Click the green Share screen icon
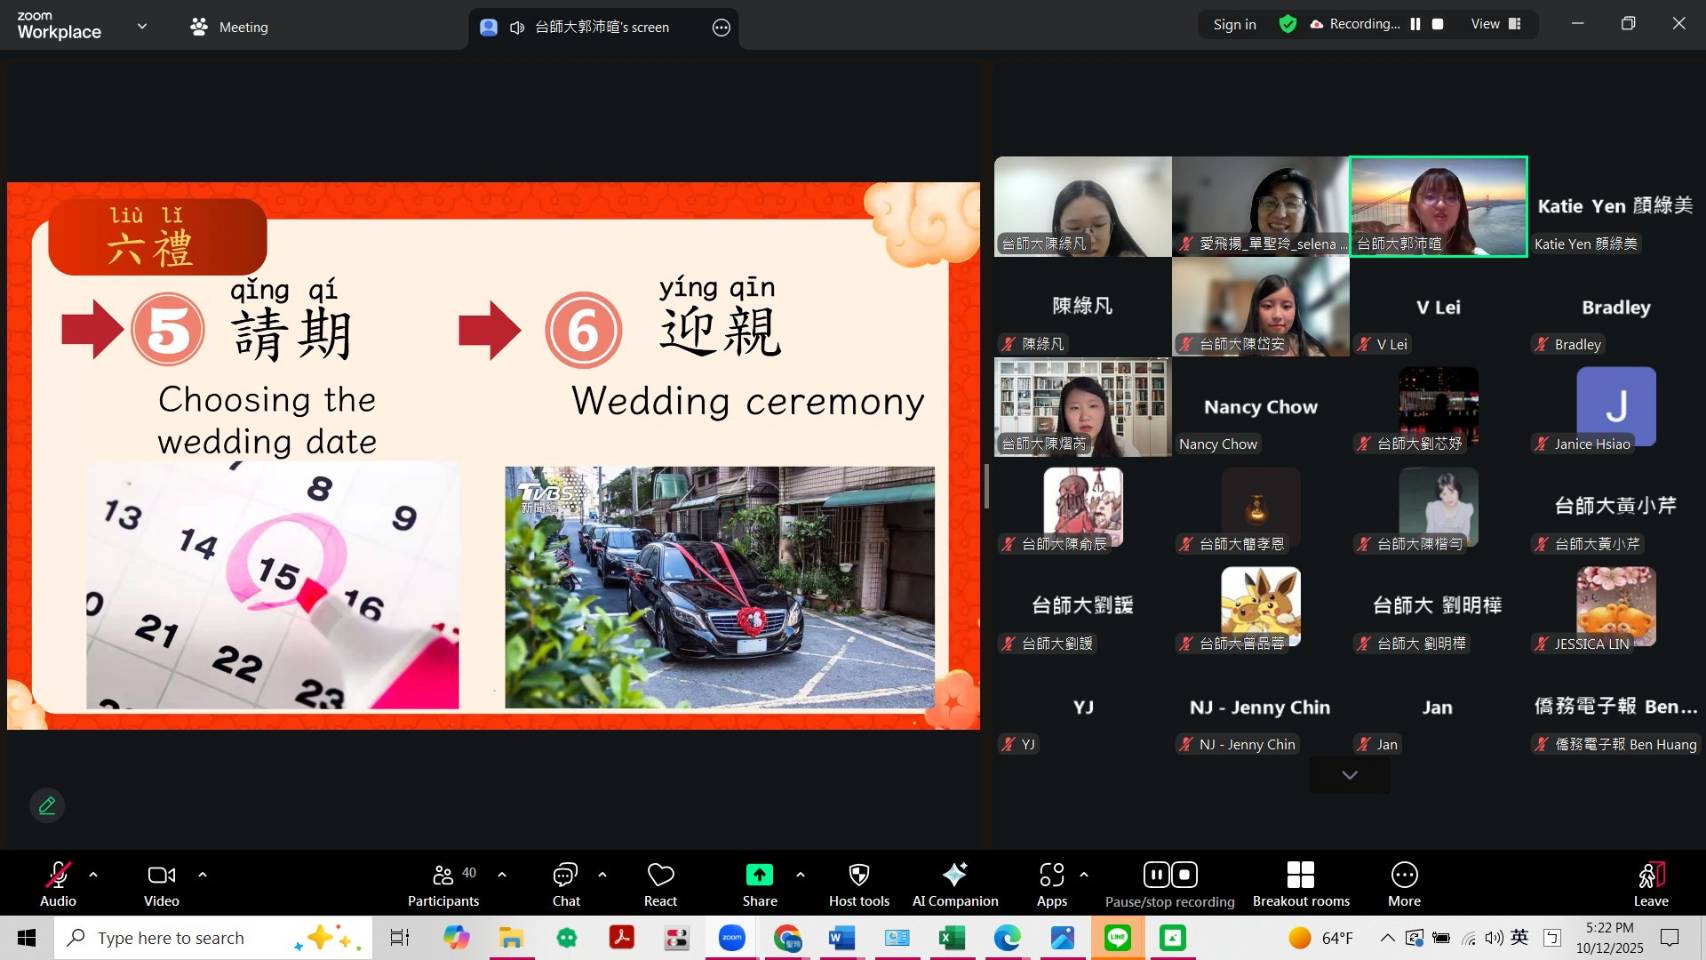1706x960 pixels. [x=759, y=873]
